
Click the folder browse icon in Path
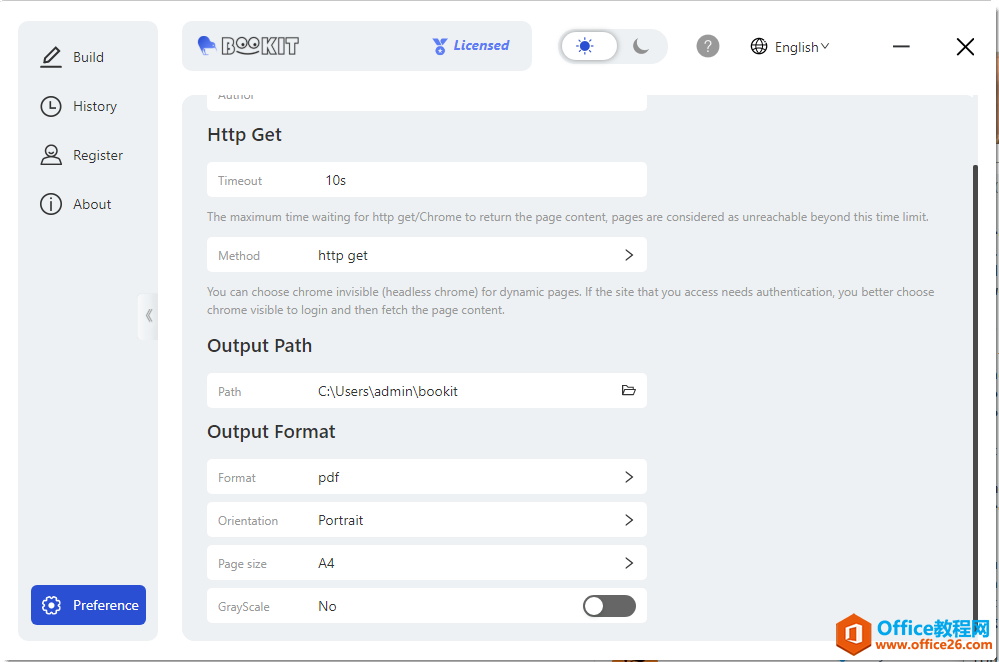click(x=629, y=391)
